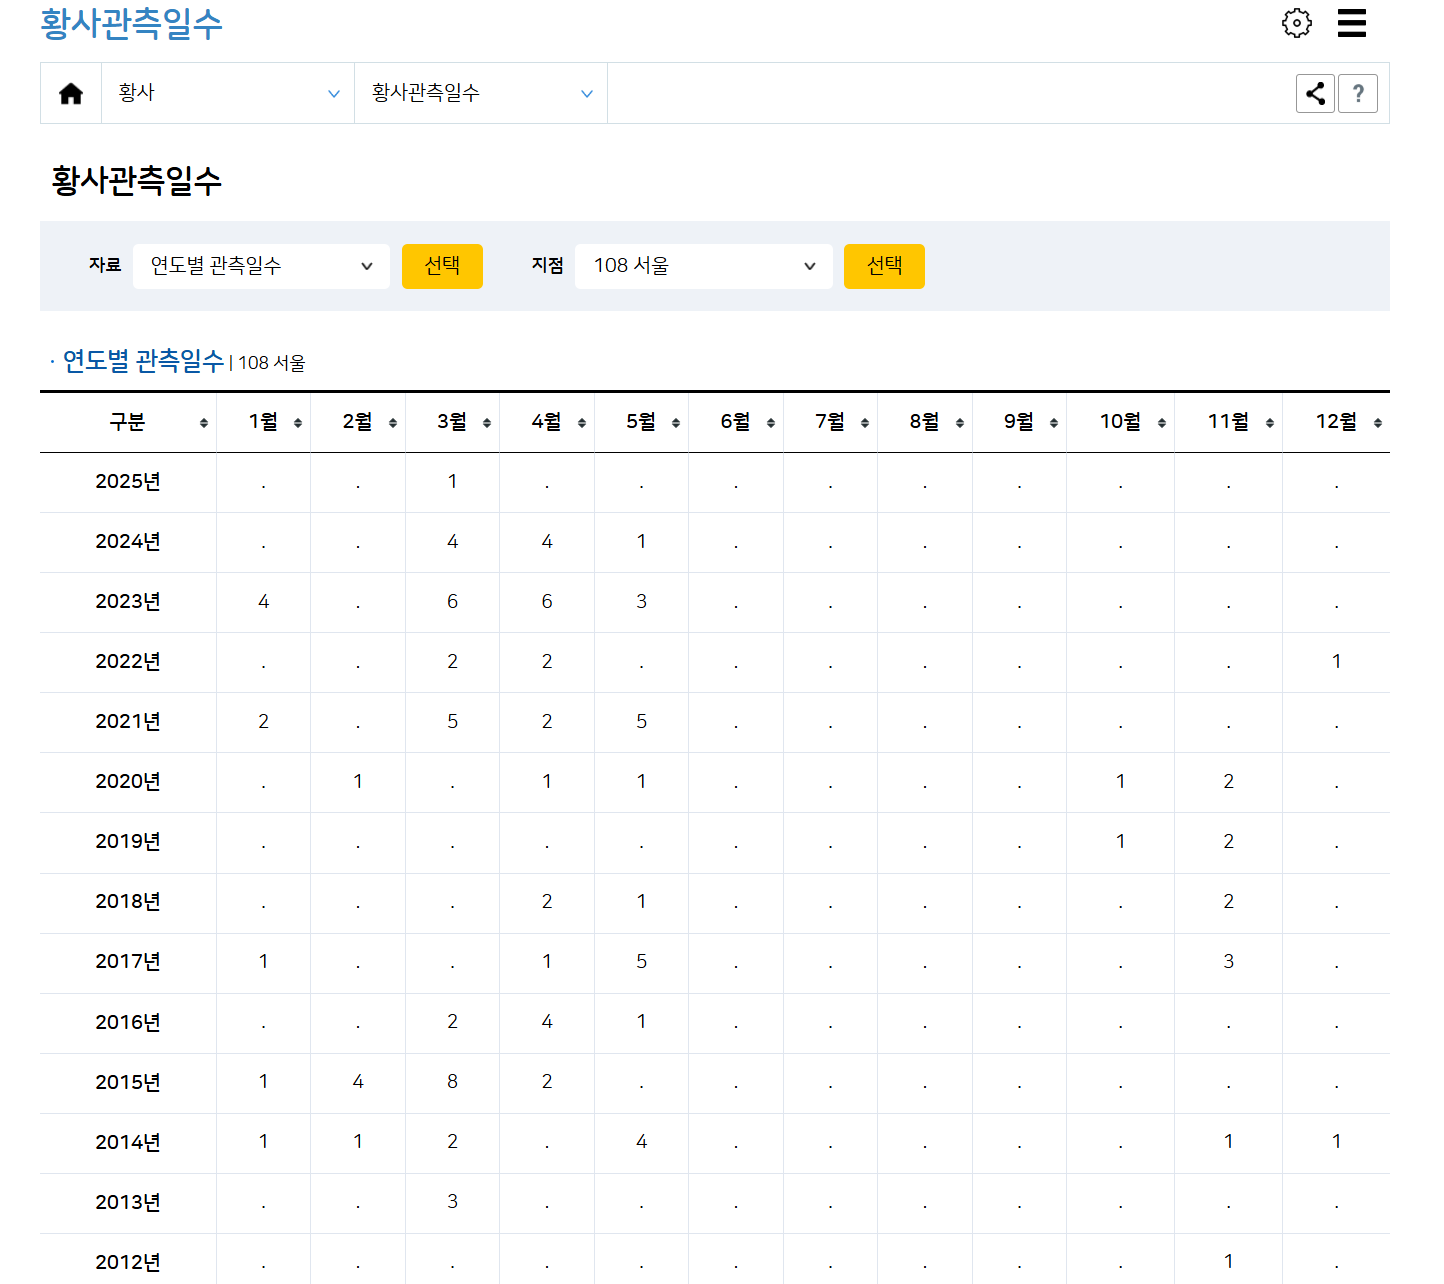This screenshot has width=1444, height=1284.
Task: Open the share icon
Action: tap(1315, 92)
